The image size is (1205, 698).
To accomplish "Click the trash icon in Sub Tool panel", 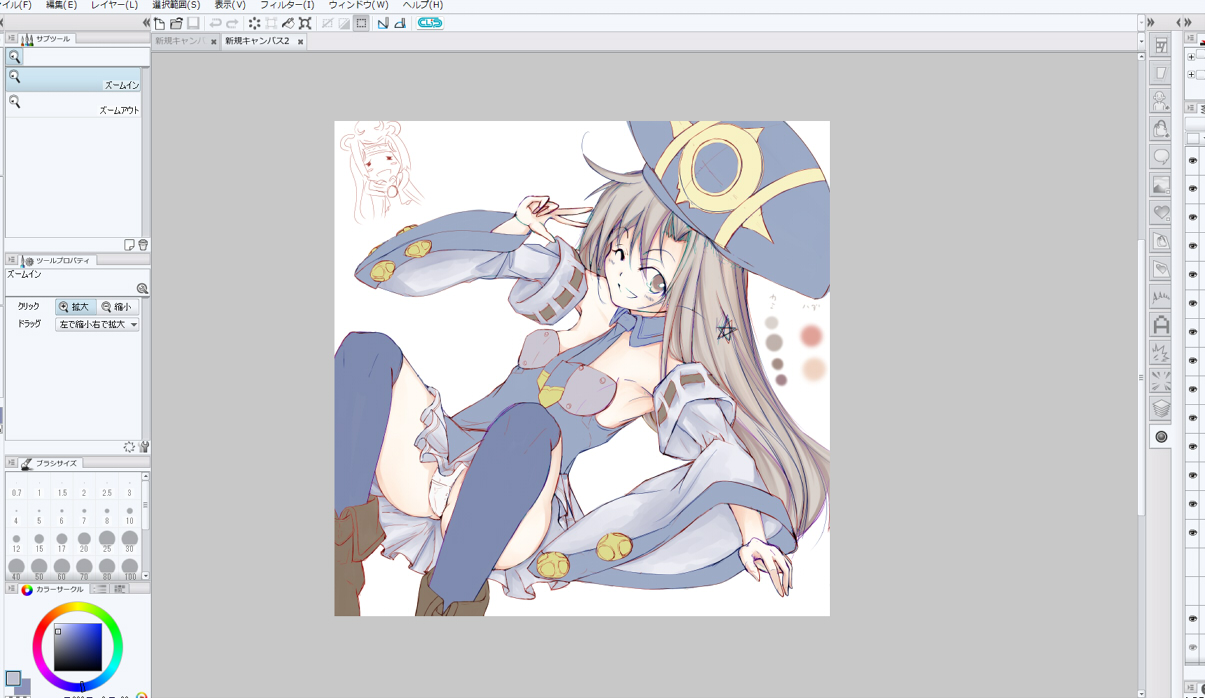I will pyautogui.click(x=143, y=245).
